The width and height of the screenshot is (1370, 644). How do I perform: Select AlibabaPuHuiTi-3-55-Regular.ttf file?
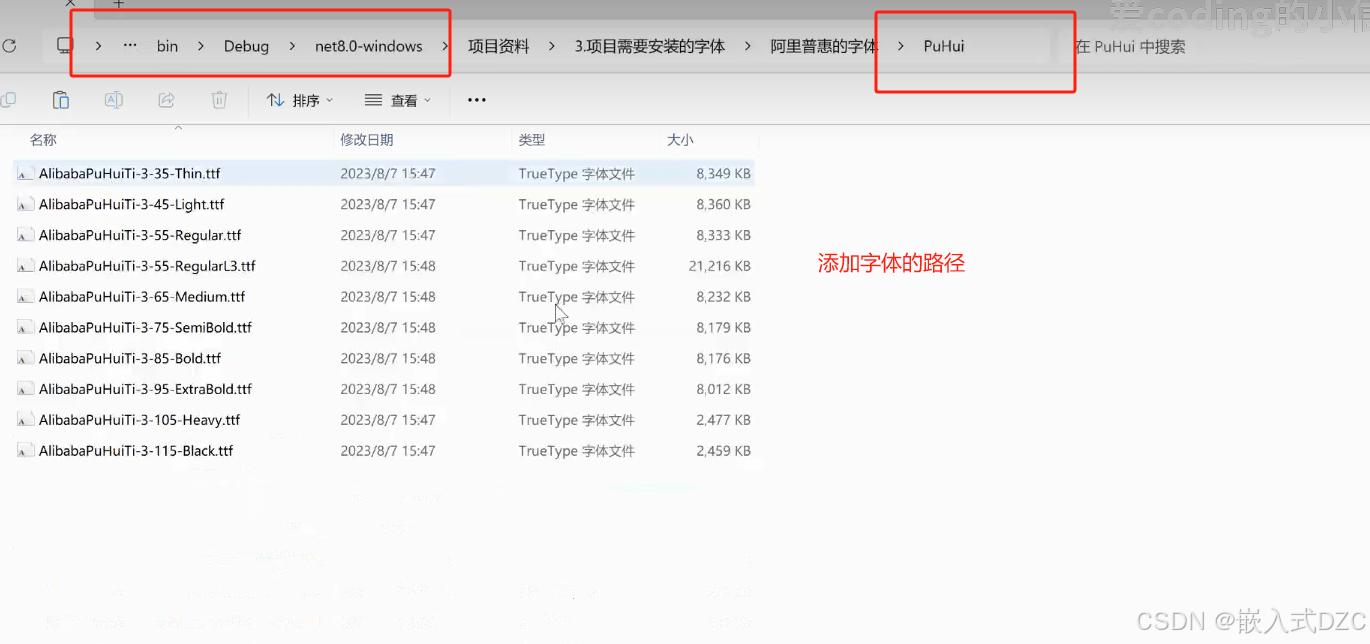[x=384, y=235]
